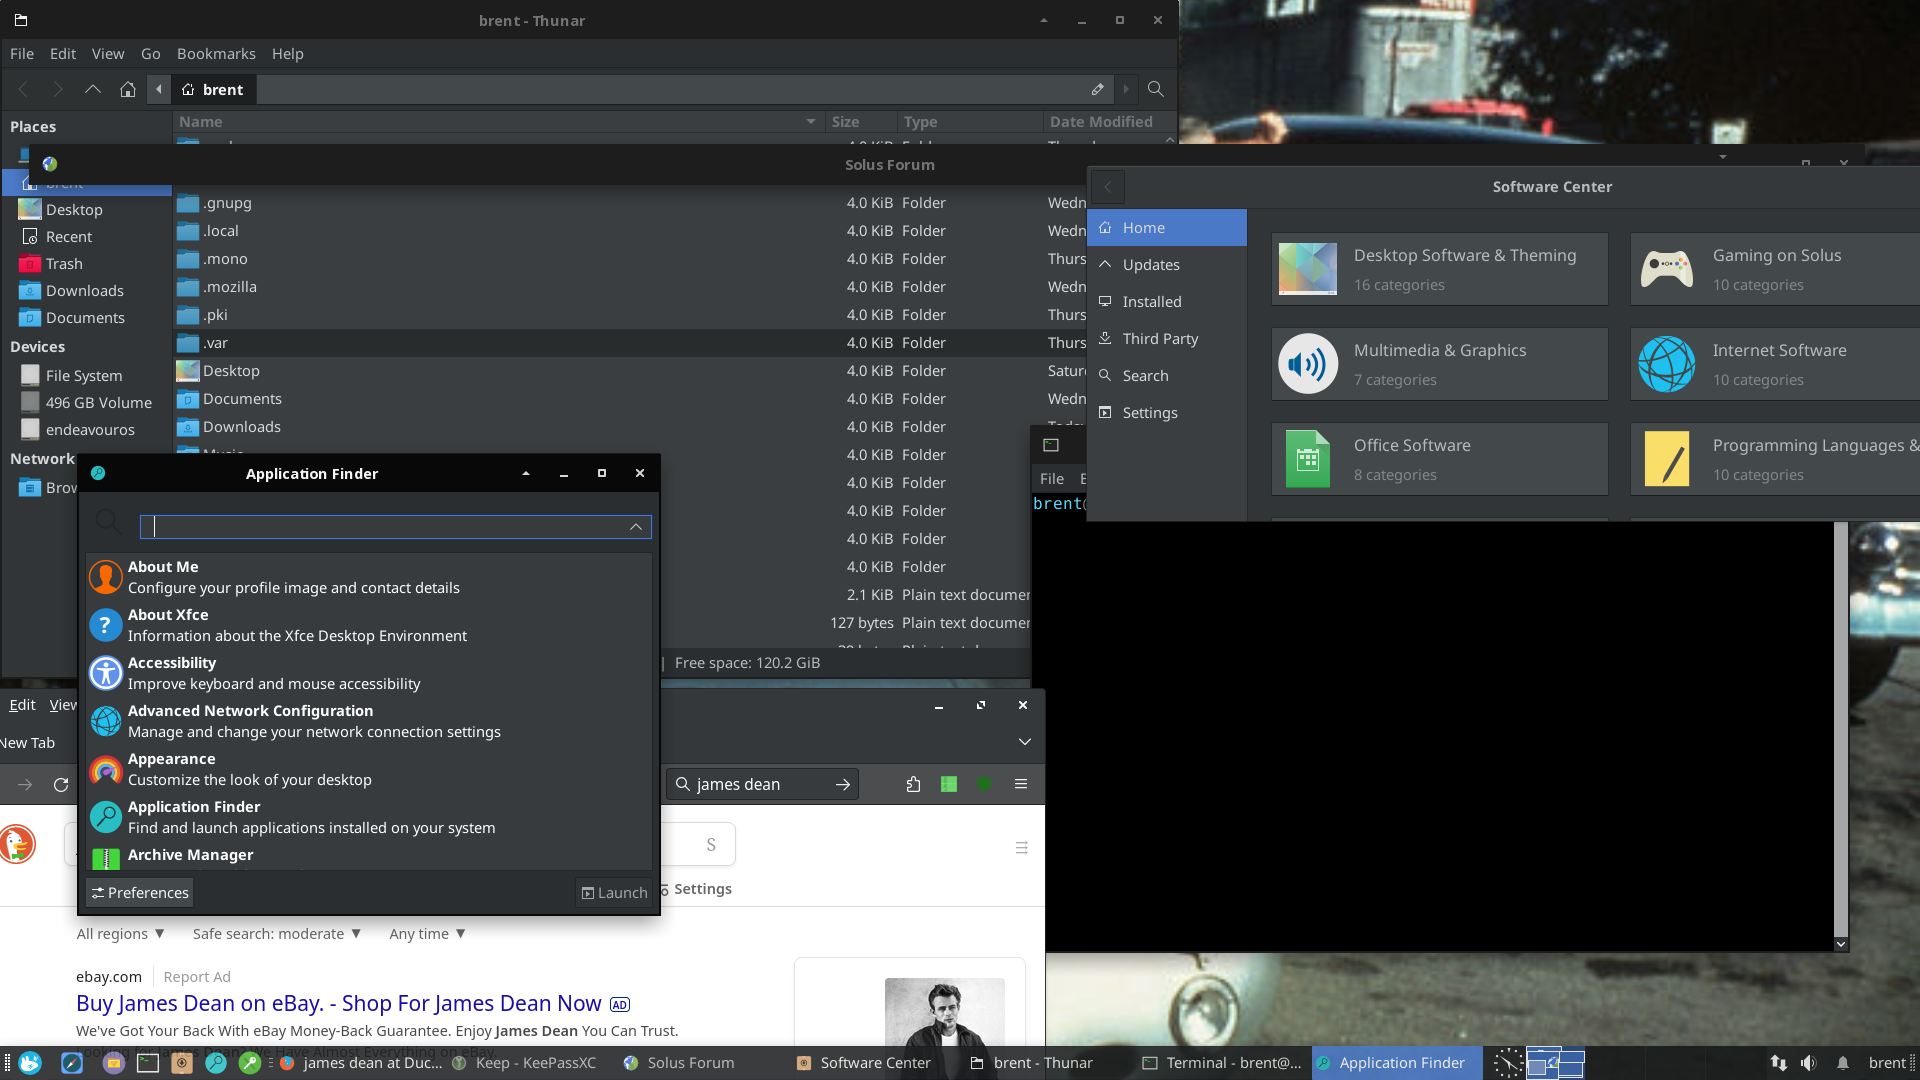Viewport: 1920px width, 1080px height.
Task: Click the Preferences button in Application Finder
Action: 140,893
